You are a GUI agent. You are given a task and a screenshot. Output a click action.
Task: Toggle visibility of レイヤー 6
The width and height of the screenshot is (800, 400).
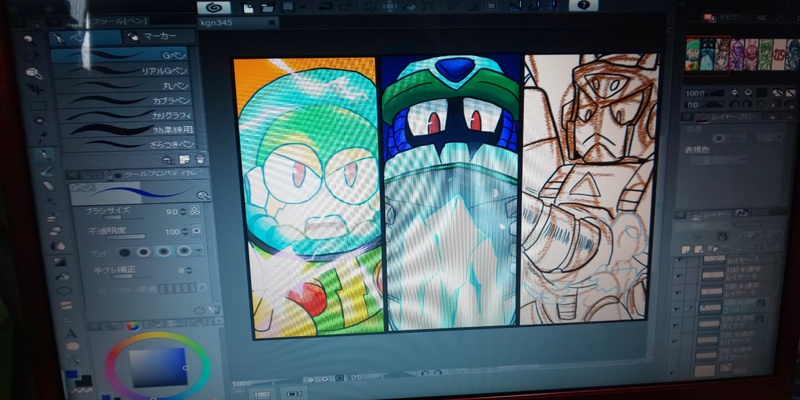tap(678, 274)
